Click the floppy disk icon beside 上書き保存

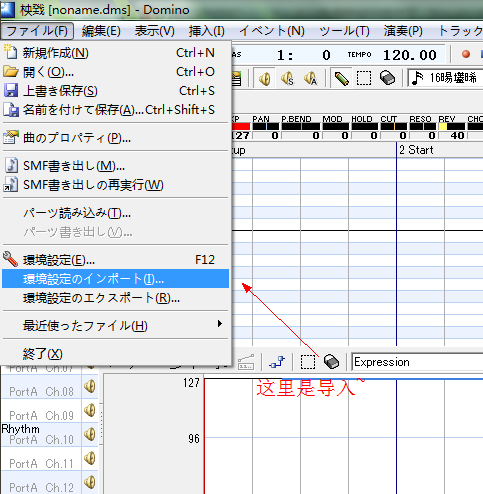[x=11, y=90]
